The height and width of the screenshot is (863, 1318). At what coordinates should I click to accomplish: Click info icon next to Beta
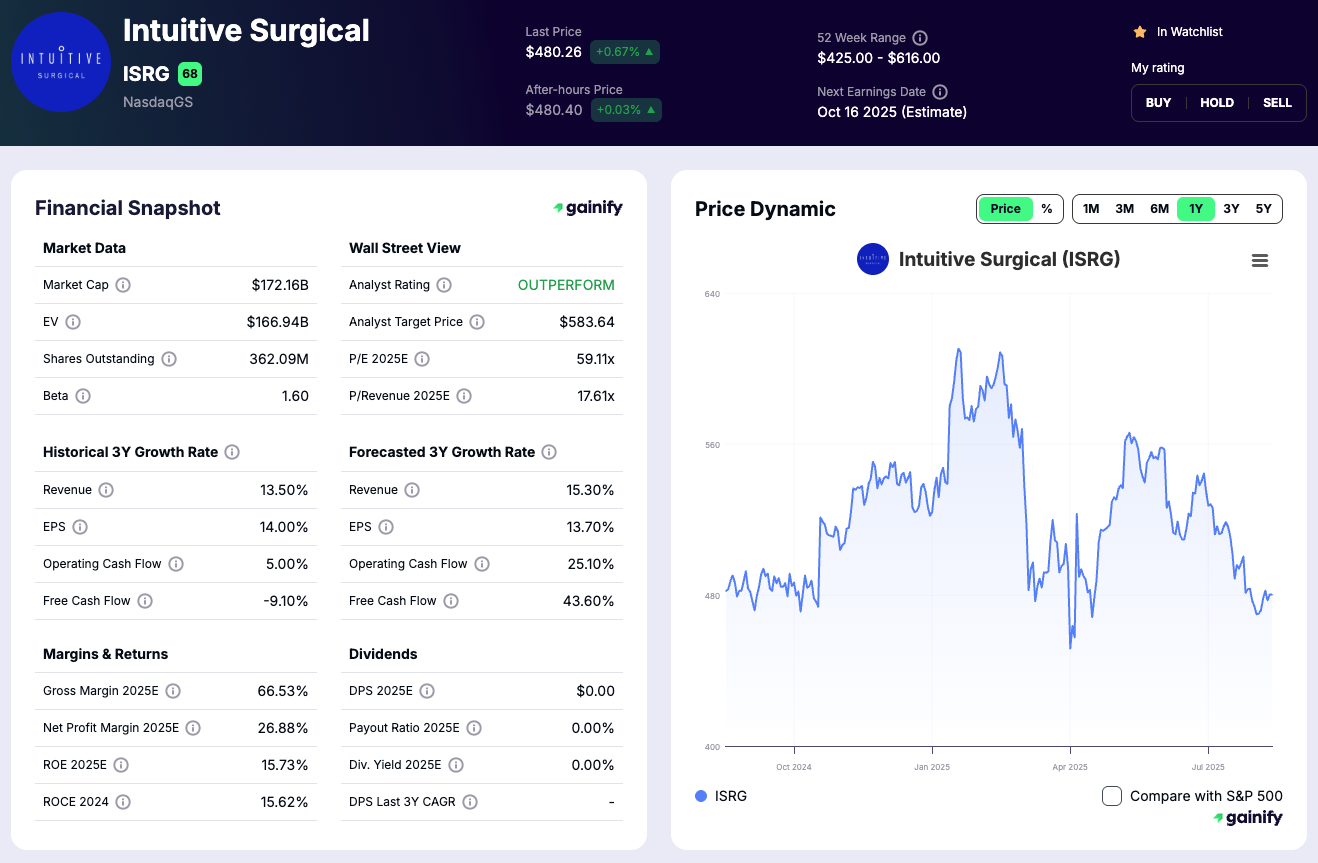(x=83, y=396)
